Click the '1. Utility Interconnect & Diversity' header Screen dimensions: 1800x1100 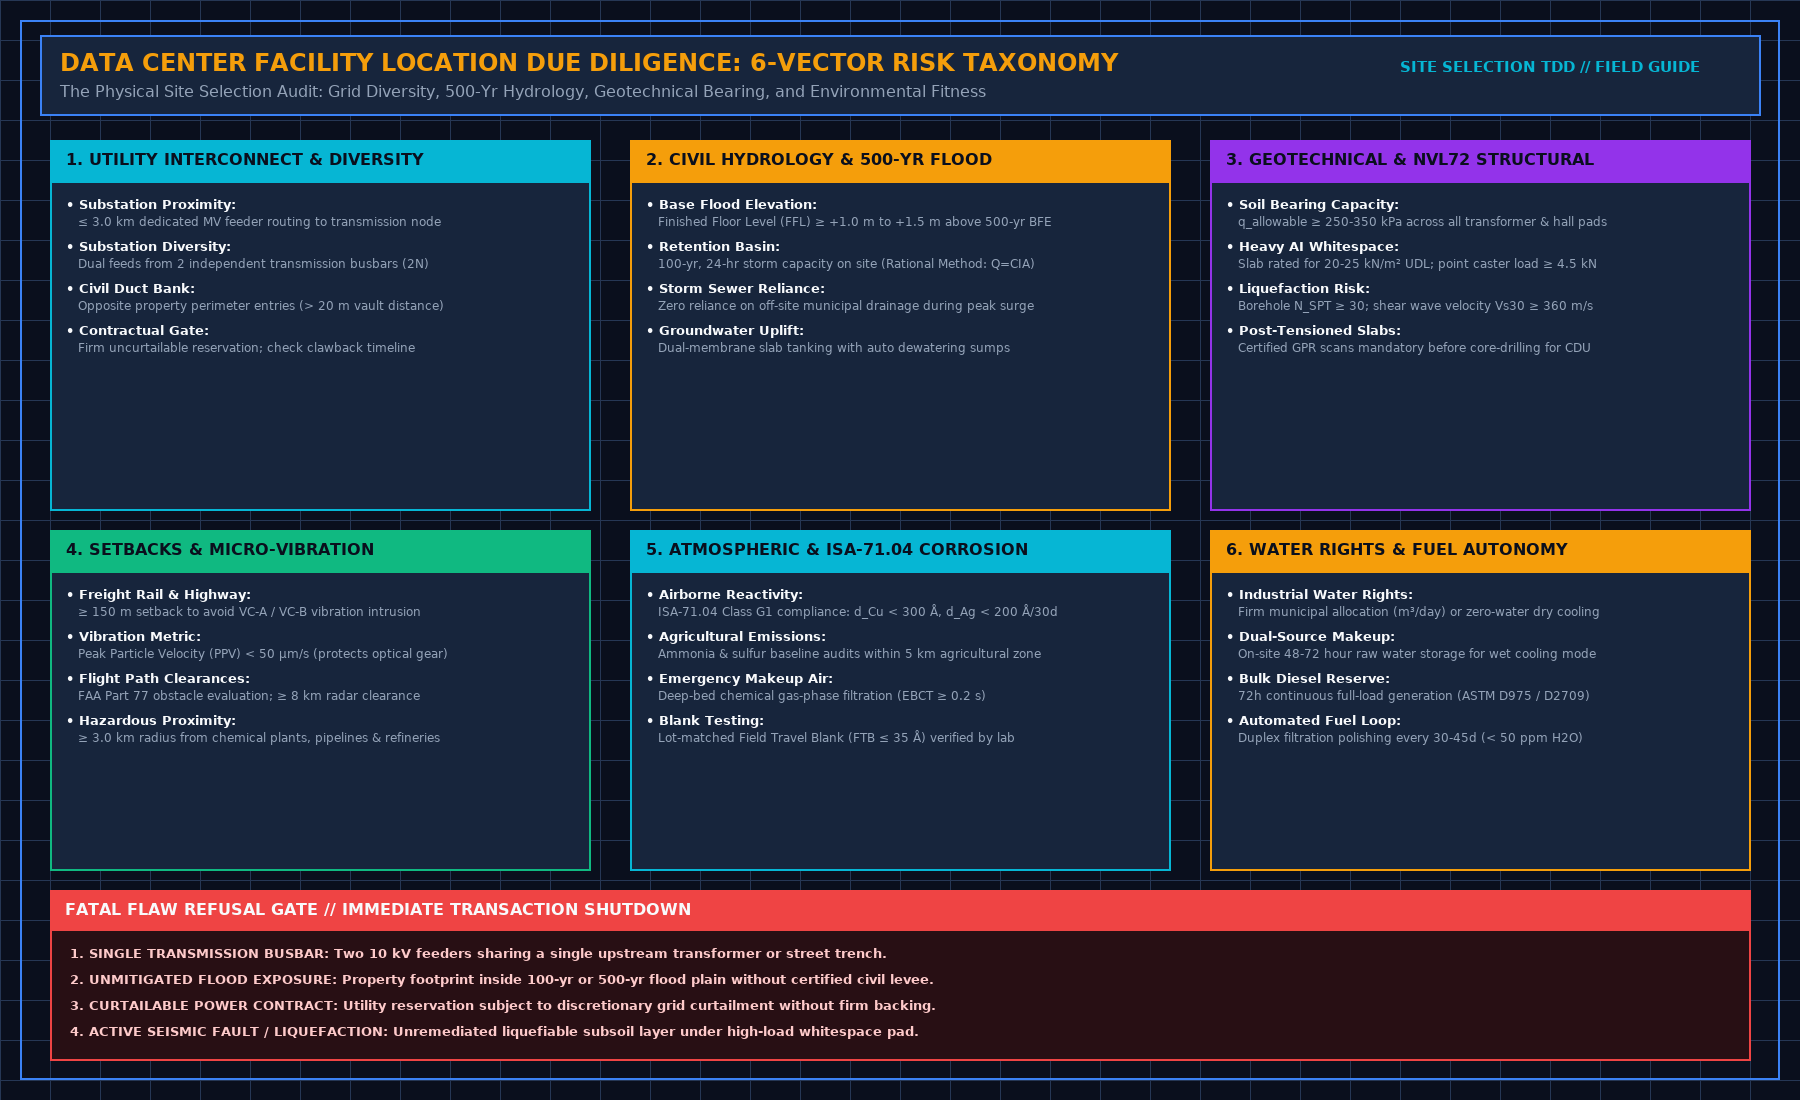pos(320,161)
